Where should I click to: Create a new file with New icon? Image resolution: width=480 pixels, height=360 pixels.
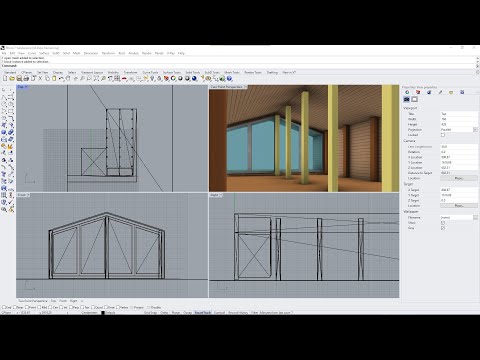point(5,79)
